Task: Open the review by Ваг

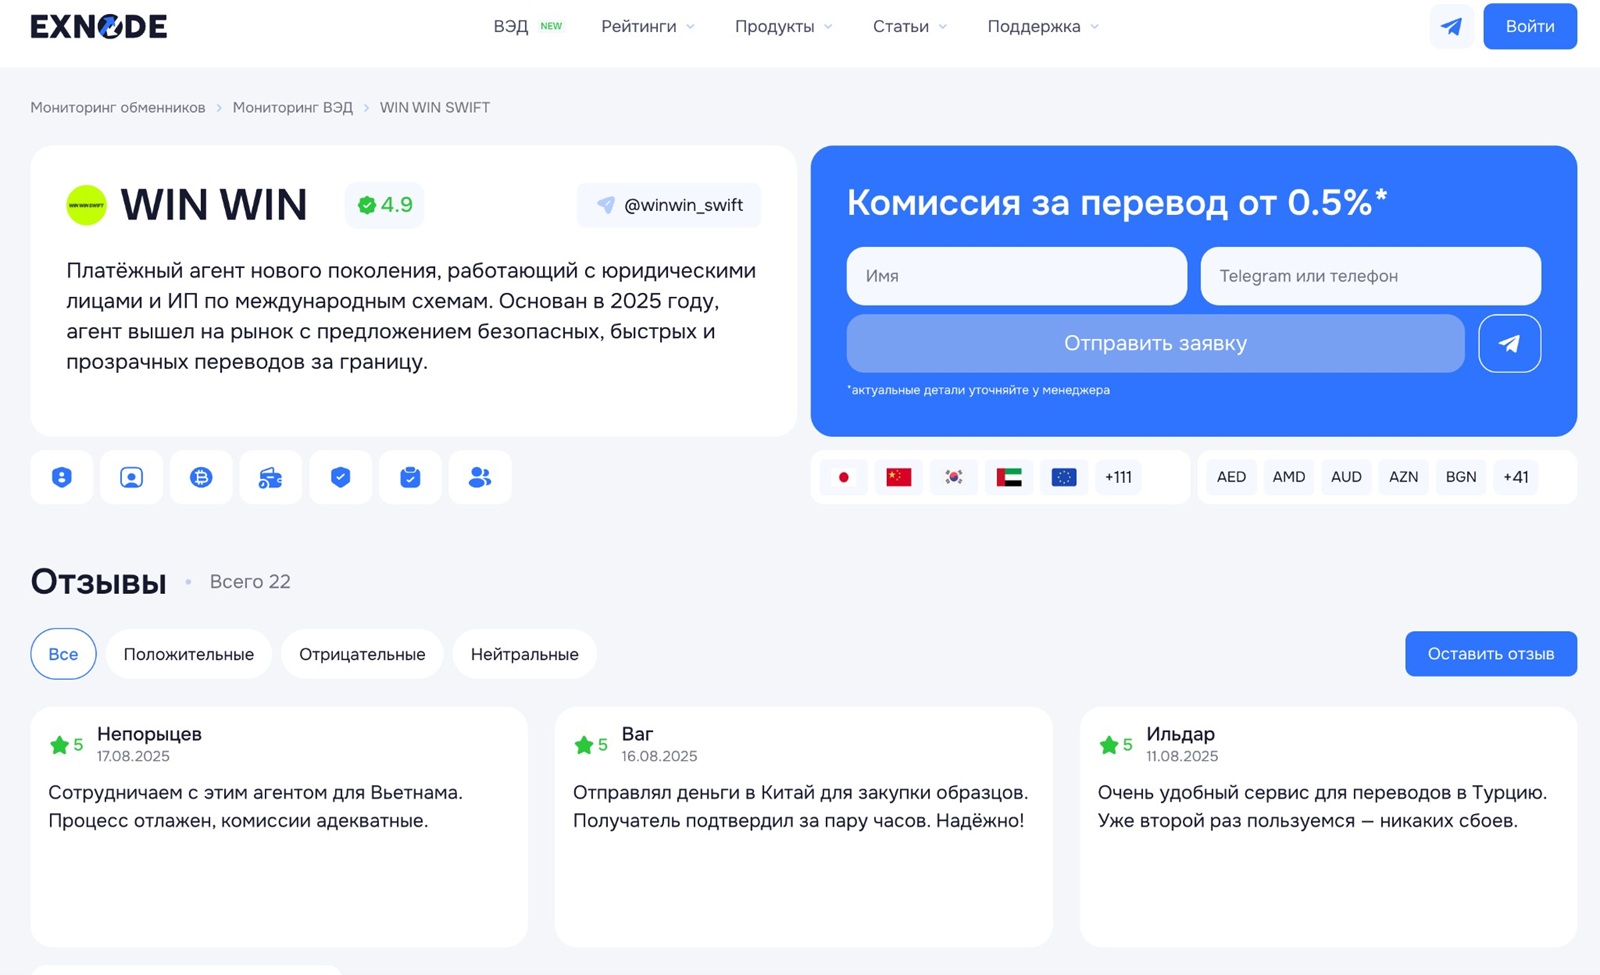Action: [x=803, y=826]
